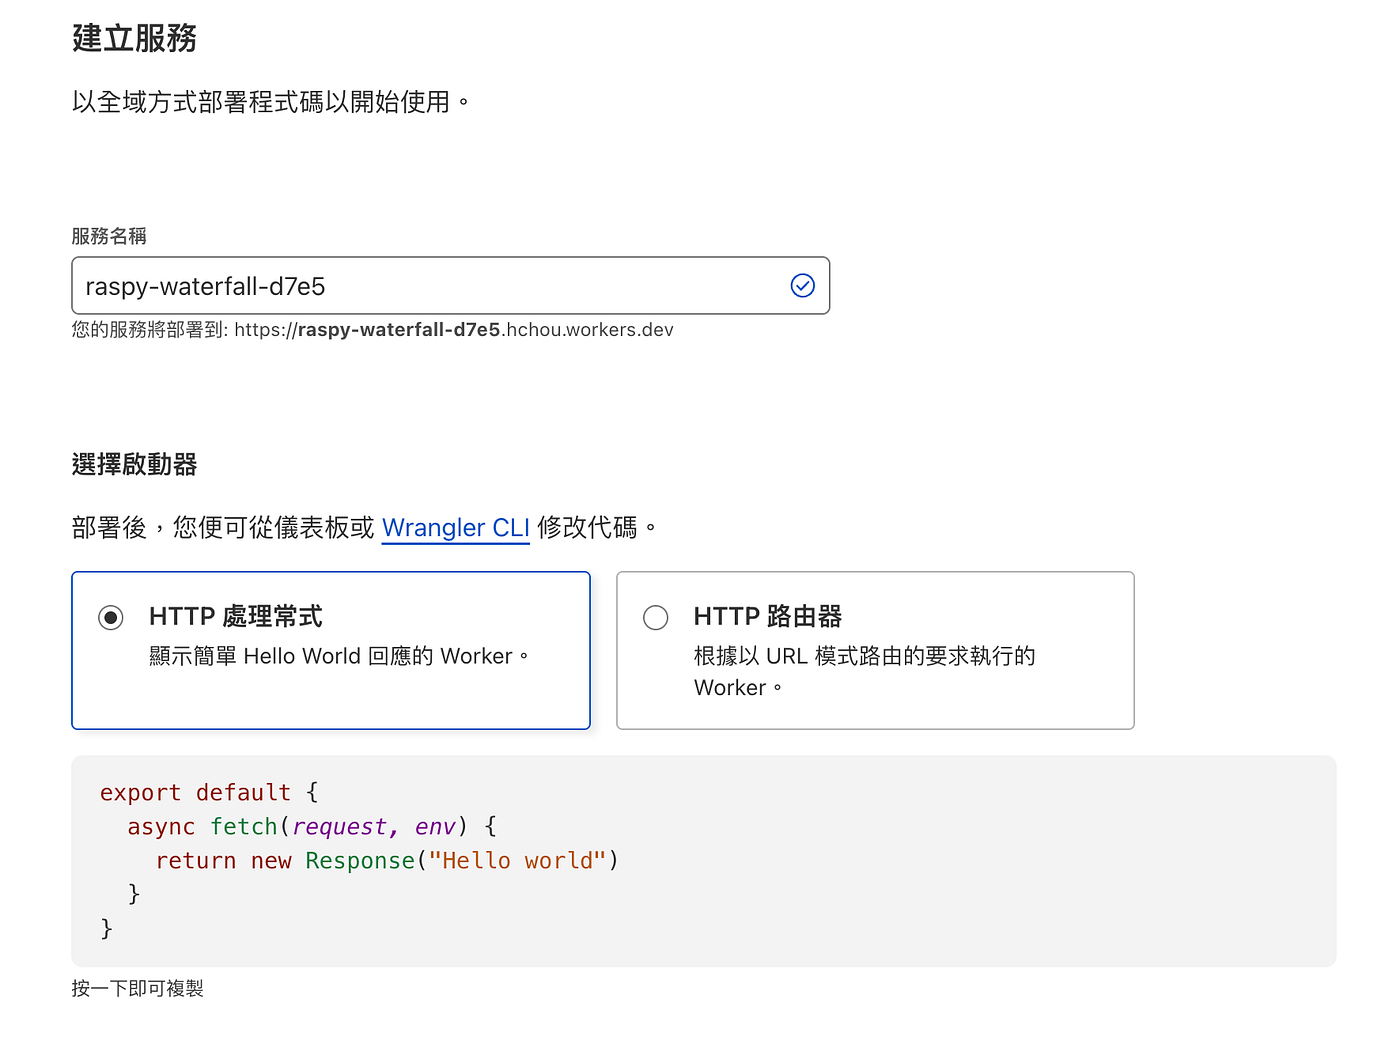Click the workers.dev deployment URL text
Image resolution: width=1400 pixels, height=1055 pixels.
click(453, 330)
